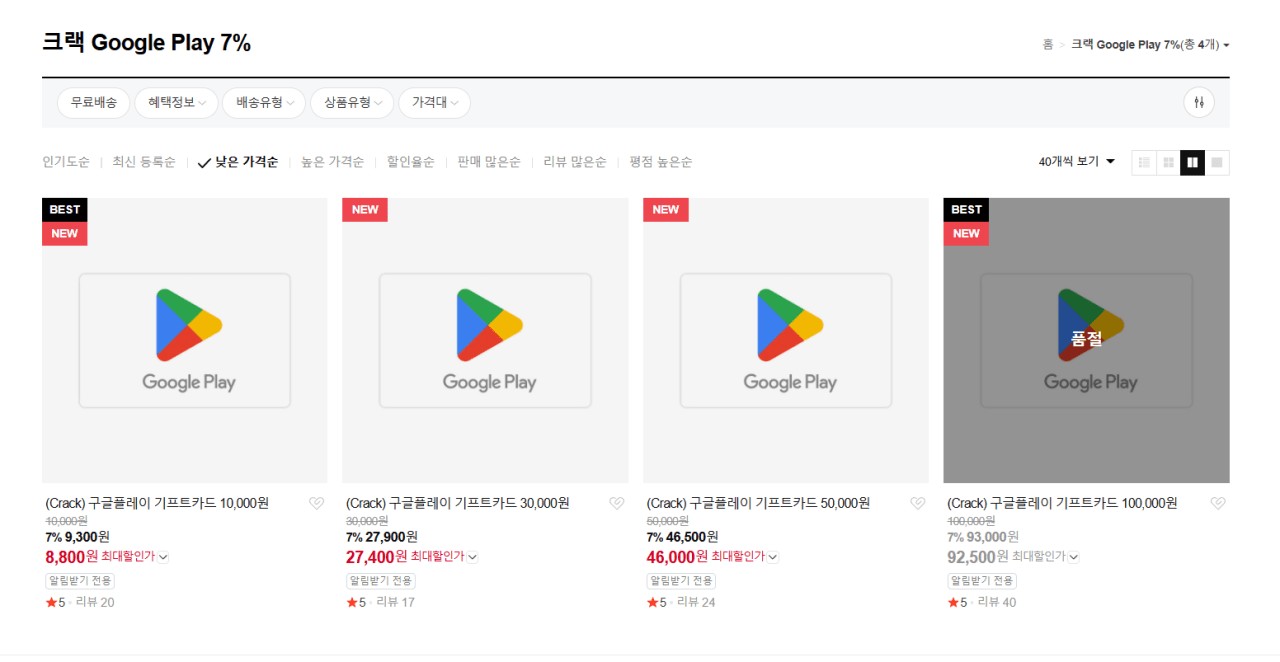Select the 7% 9,300원 price line
The height and width of the screenshot is (662, 1280).
pos(78,537)
